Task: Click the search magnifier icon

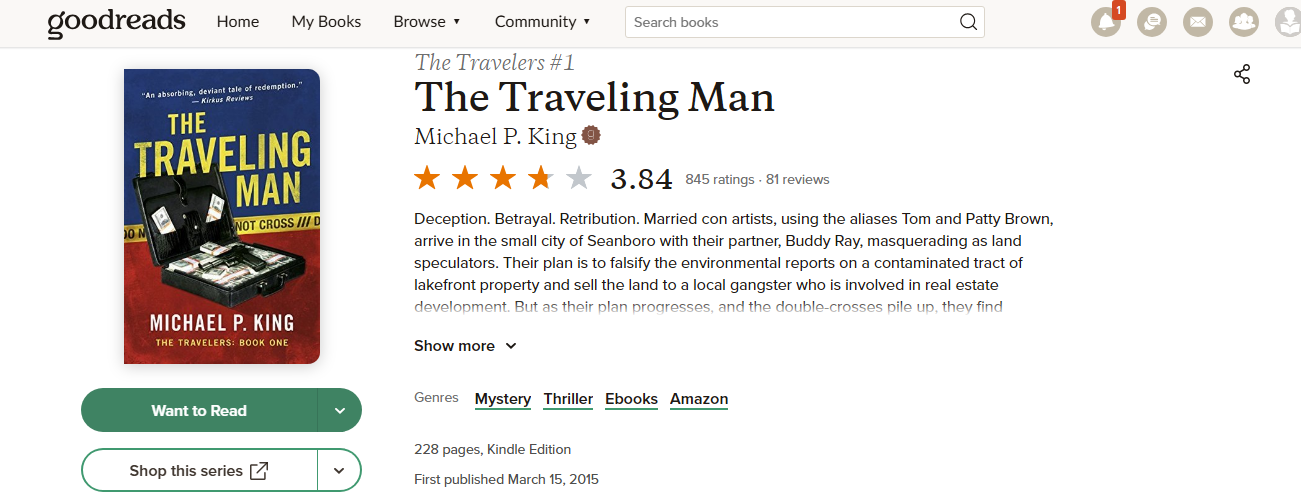Action: coord(968,22)
